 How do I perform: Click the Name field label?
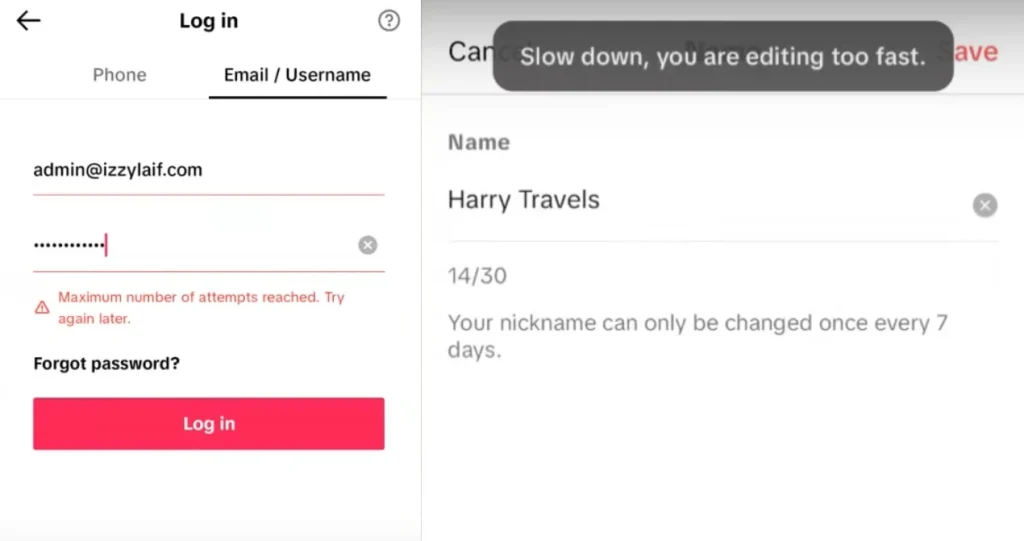(479, 142)
